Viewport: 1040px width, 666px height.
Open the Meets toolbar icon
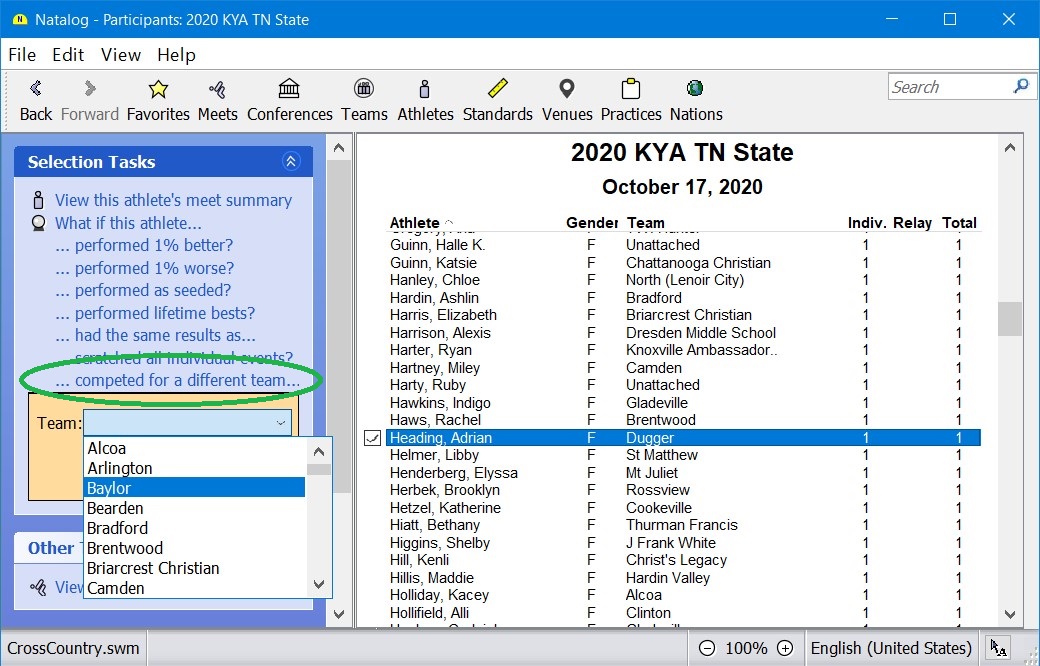pos(217,90)
